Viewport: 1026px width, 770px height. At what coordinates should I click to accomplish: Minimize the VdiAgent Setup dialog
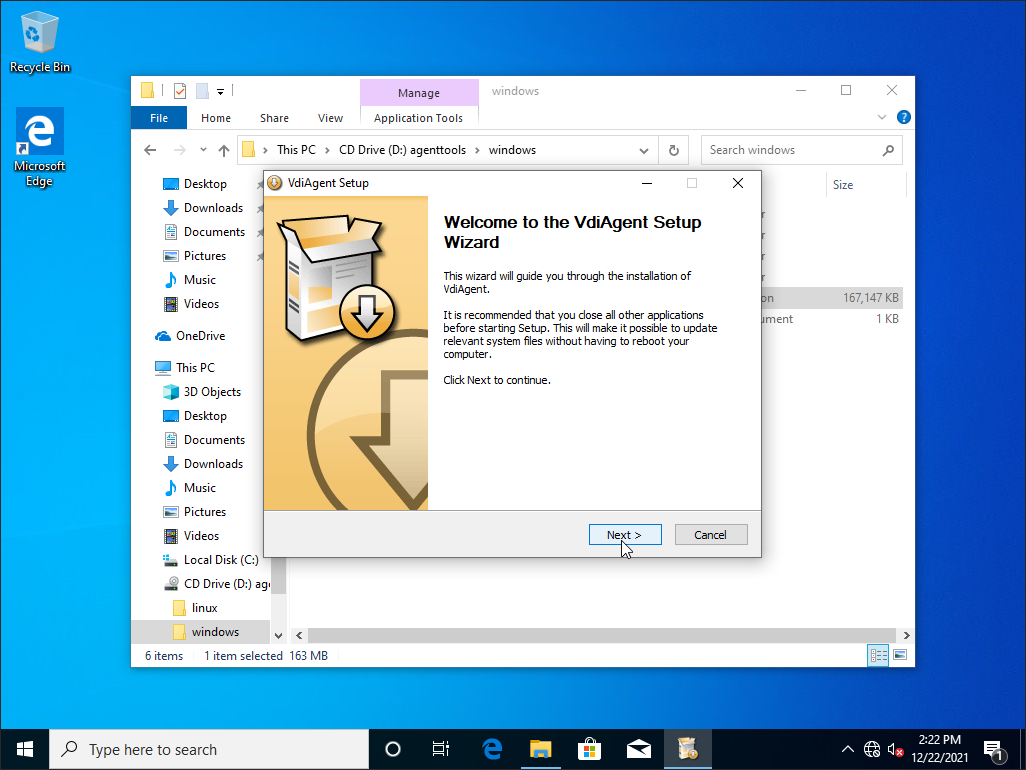647,183
